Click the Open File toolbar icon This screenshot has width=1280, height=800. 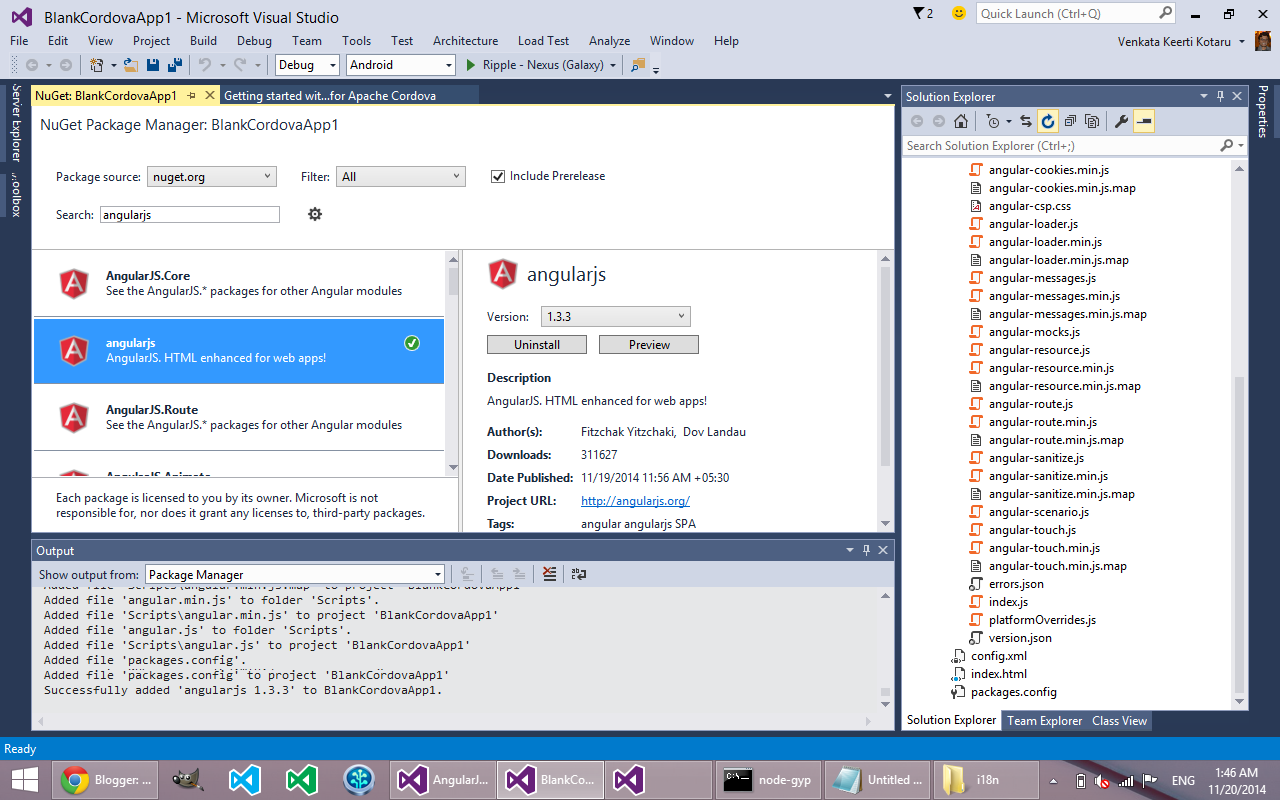(130, 65)
